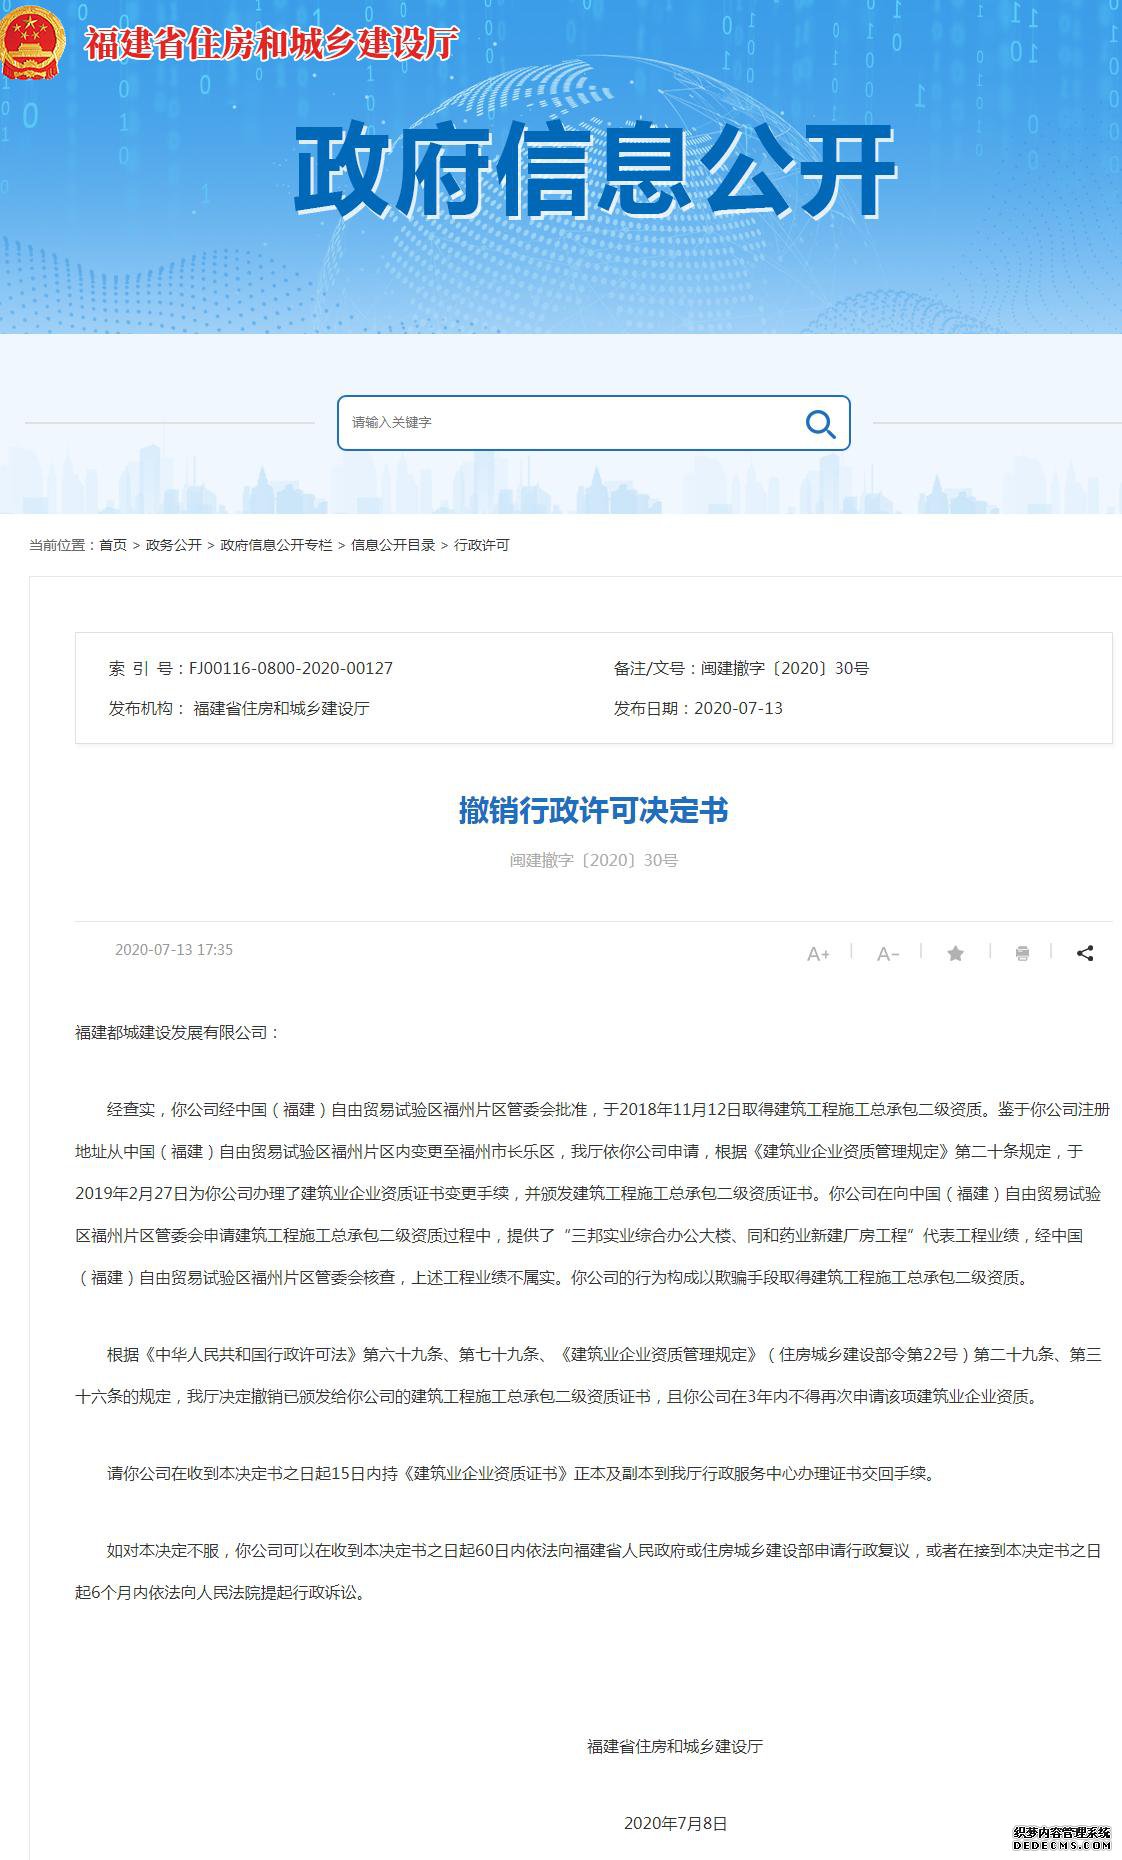Decrease font size with A- icon

tap(888, 954)
